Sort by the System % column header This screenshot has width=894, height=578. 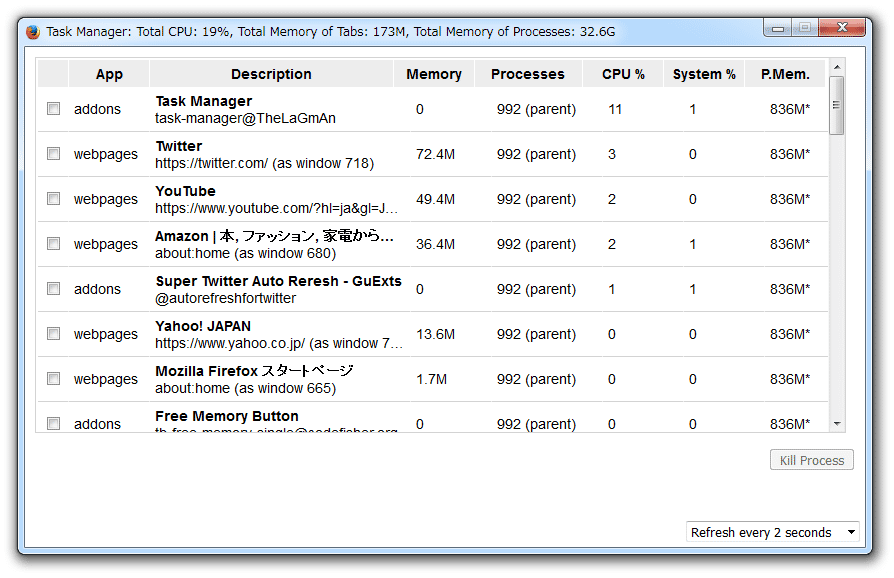[704, 74]
